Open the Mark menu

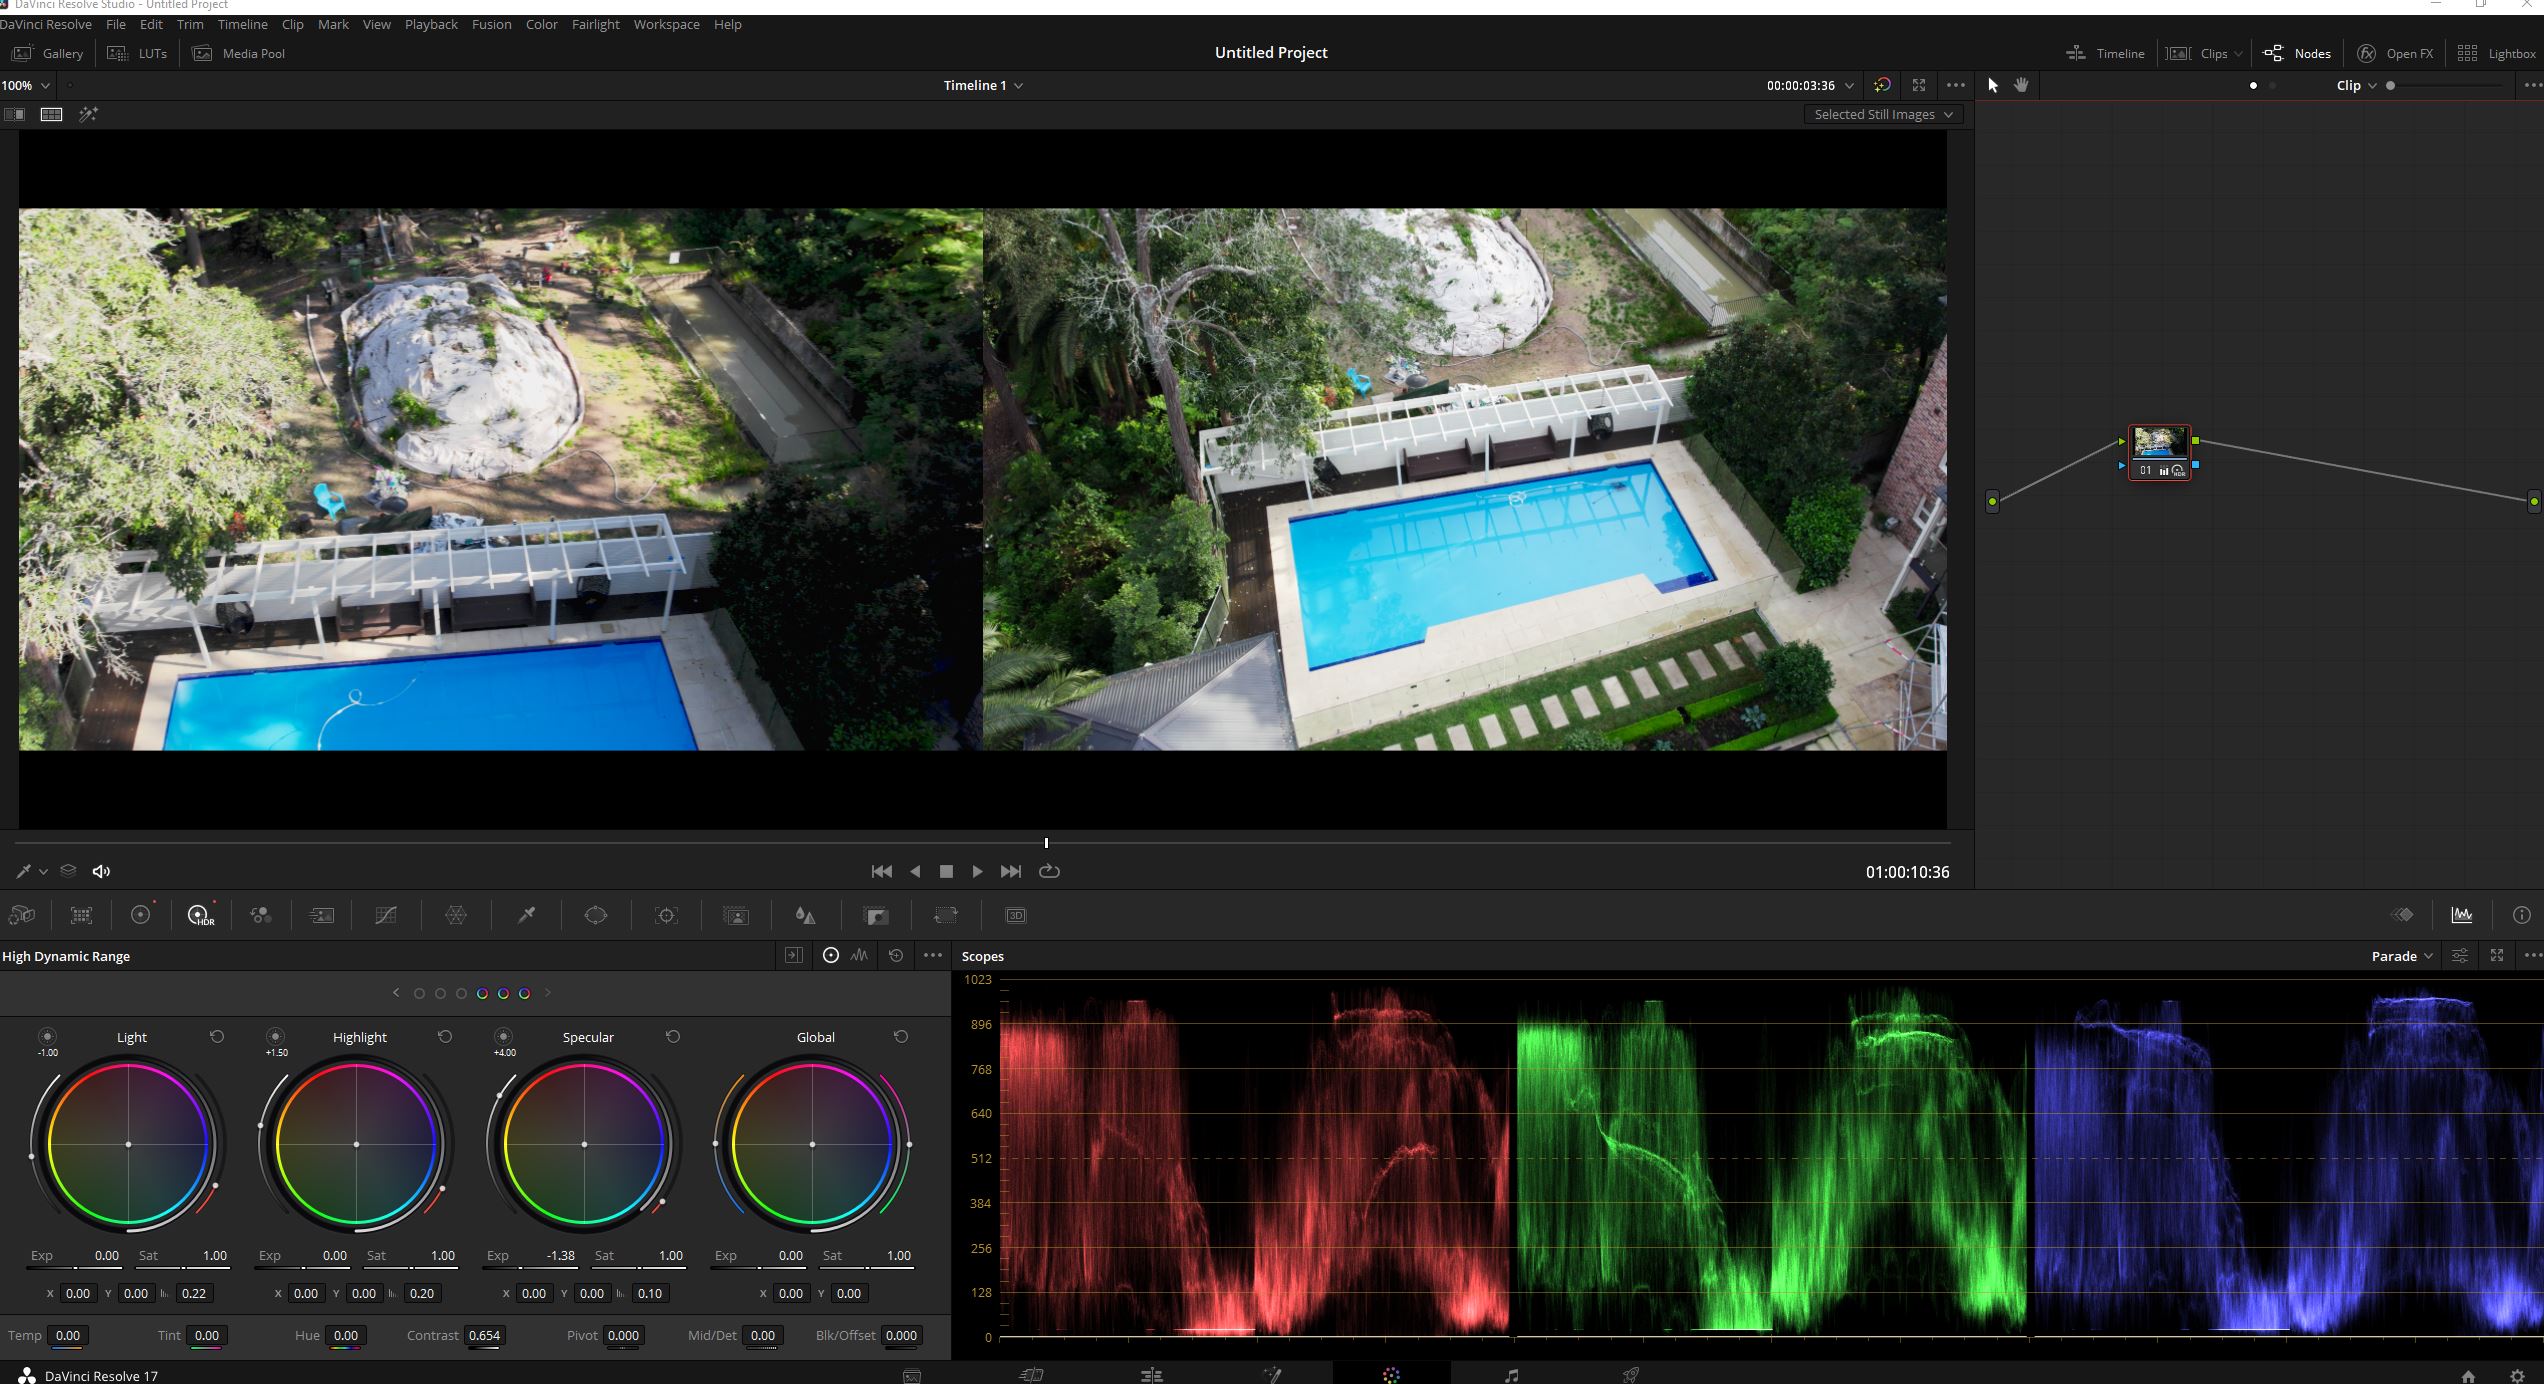[333, 24]
